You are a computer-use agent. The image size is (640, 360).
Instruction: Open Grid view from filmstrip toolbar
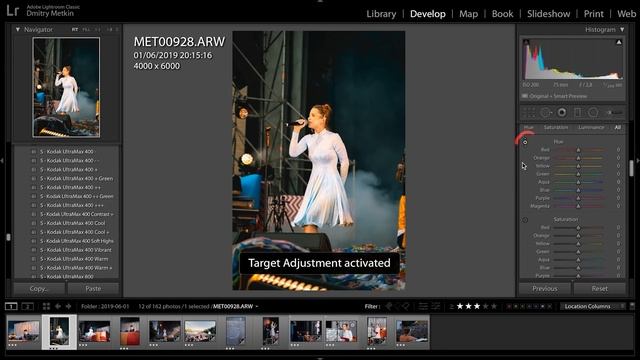[46, 306]
